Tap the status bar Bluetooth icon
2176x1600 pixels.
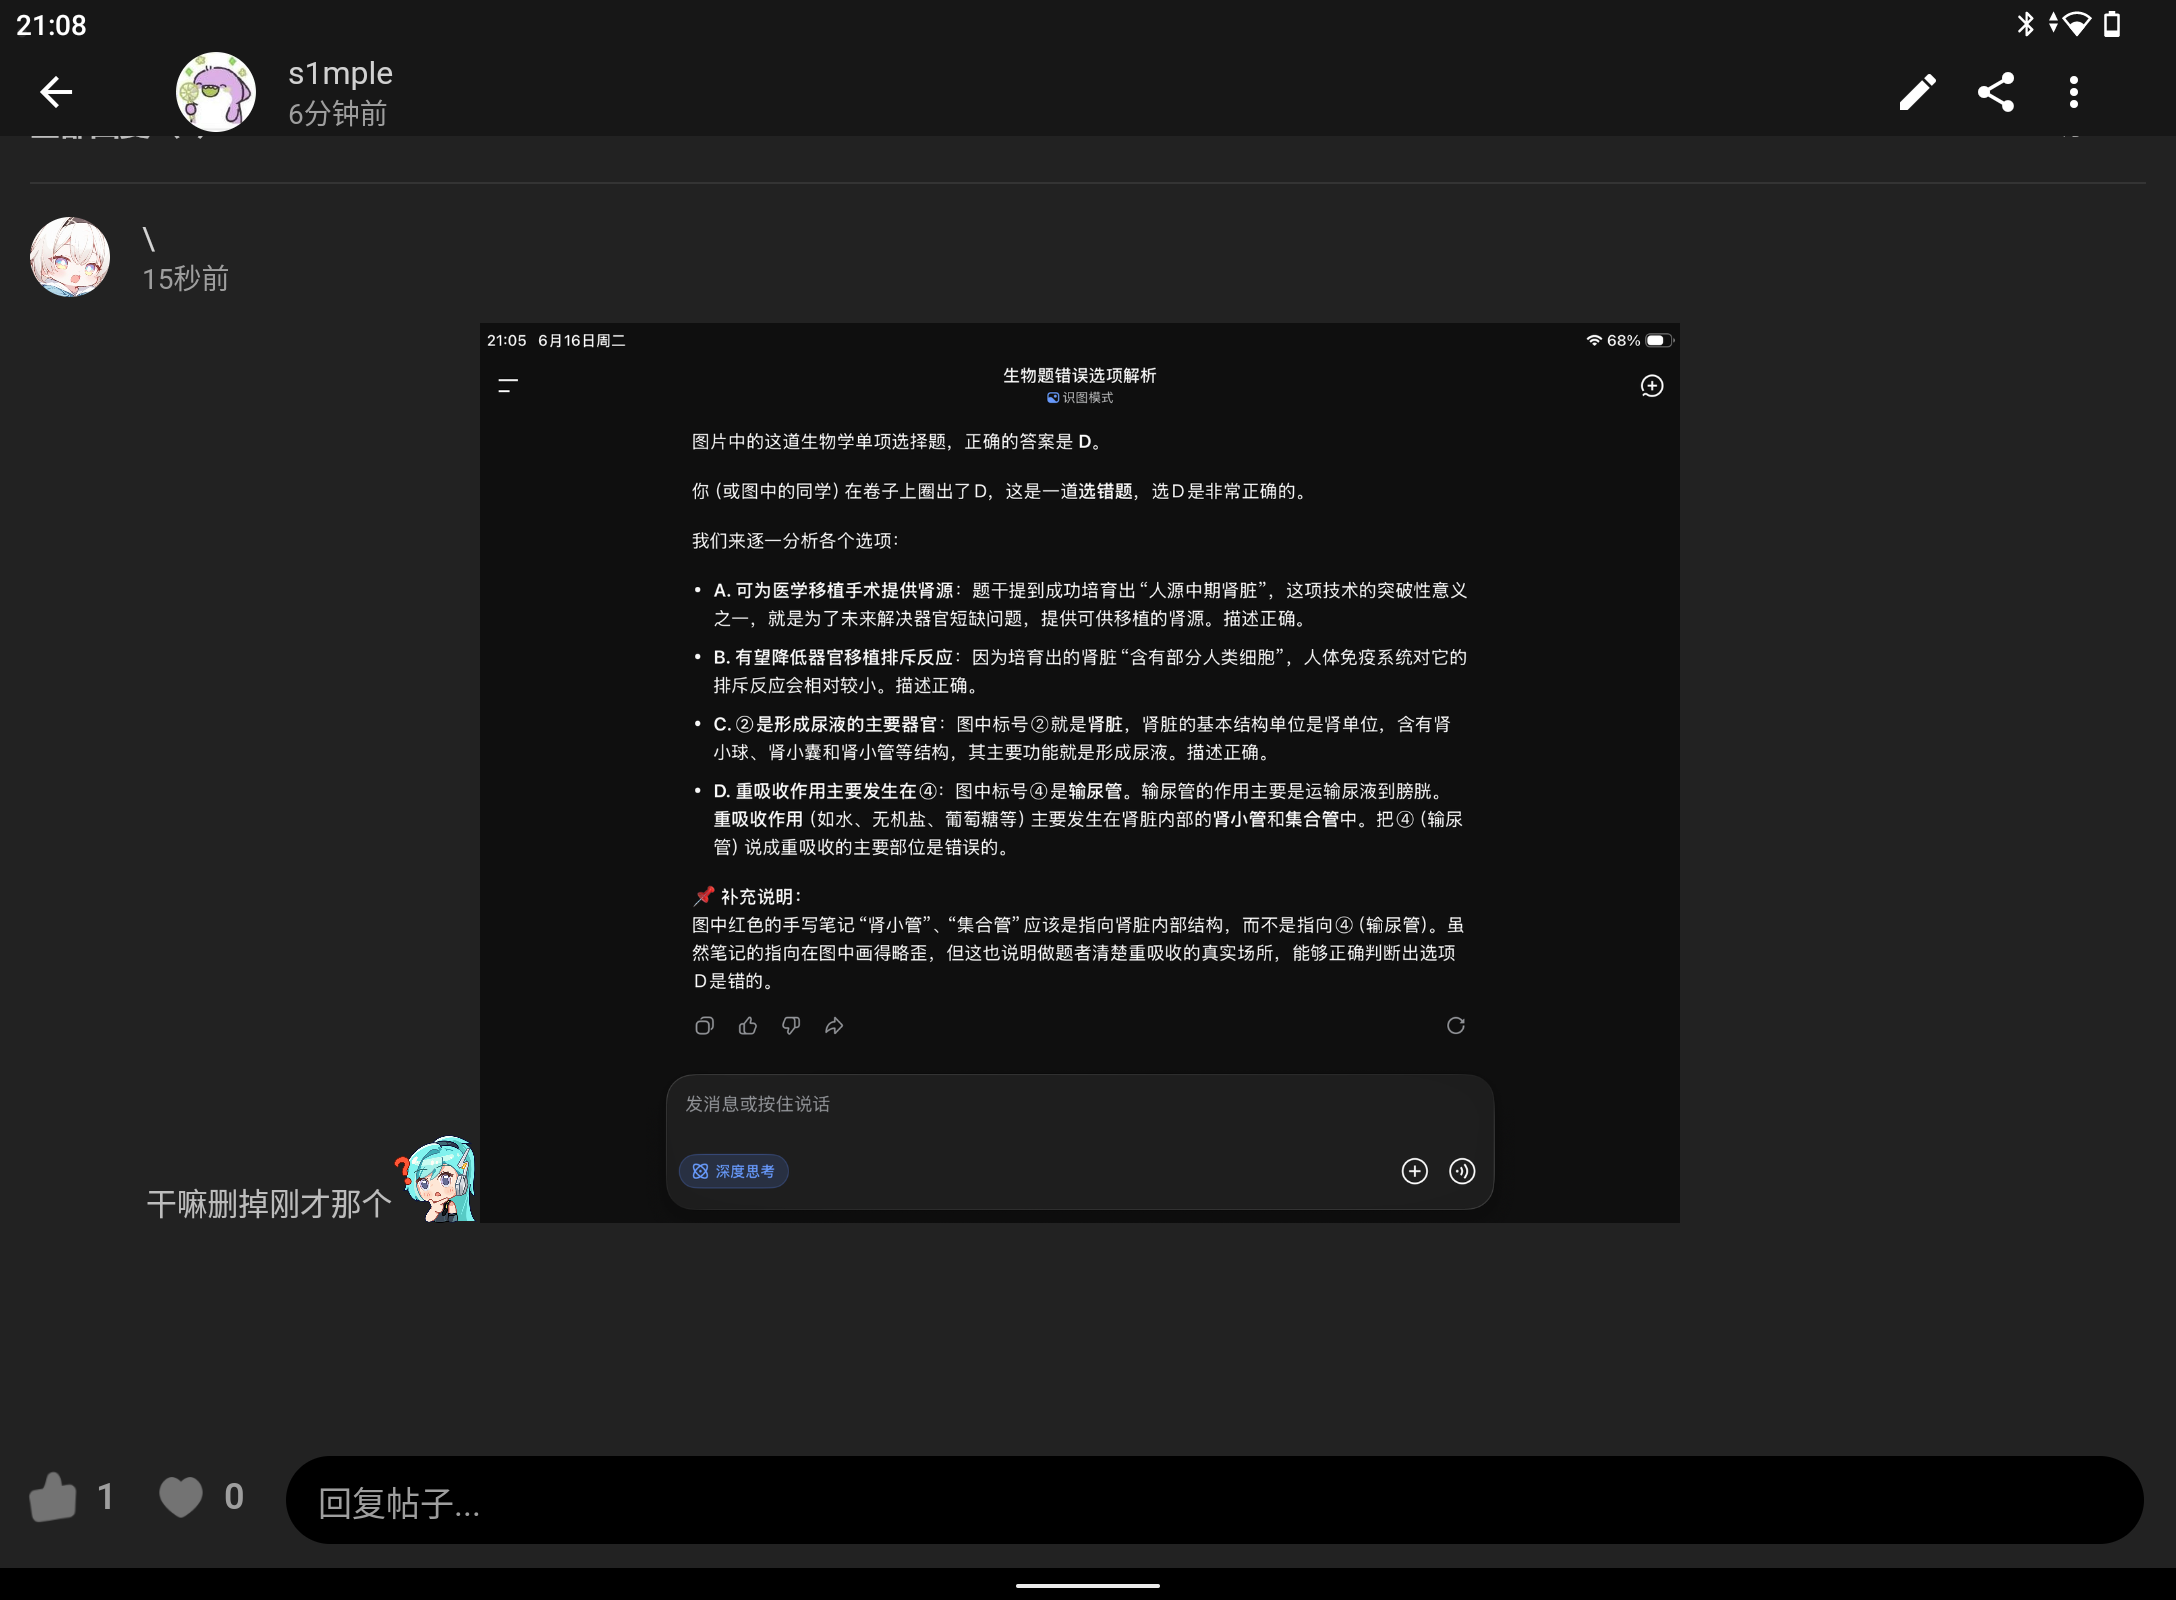[x=2025, y=24]
